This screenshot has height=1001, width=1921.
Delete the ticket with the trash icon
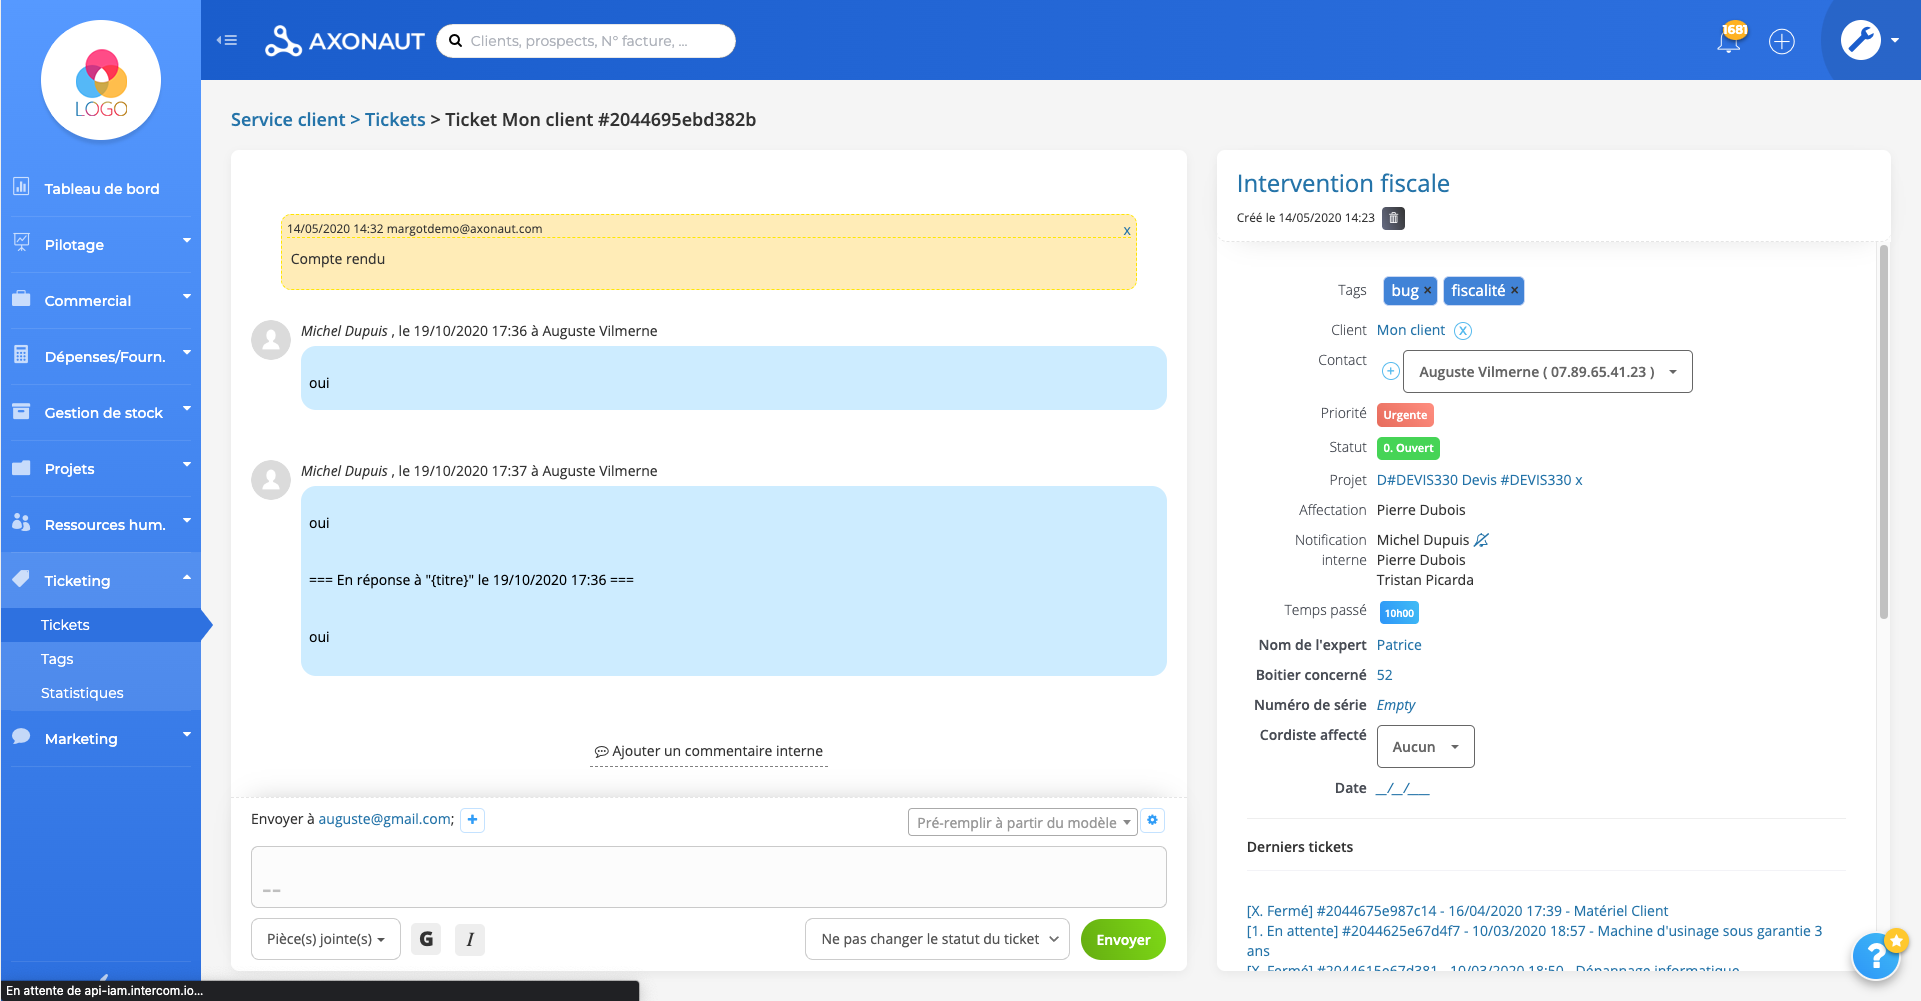1394,218
